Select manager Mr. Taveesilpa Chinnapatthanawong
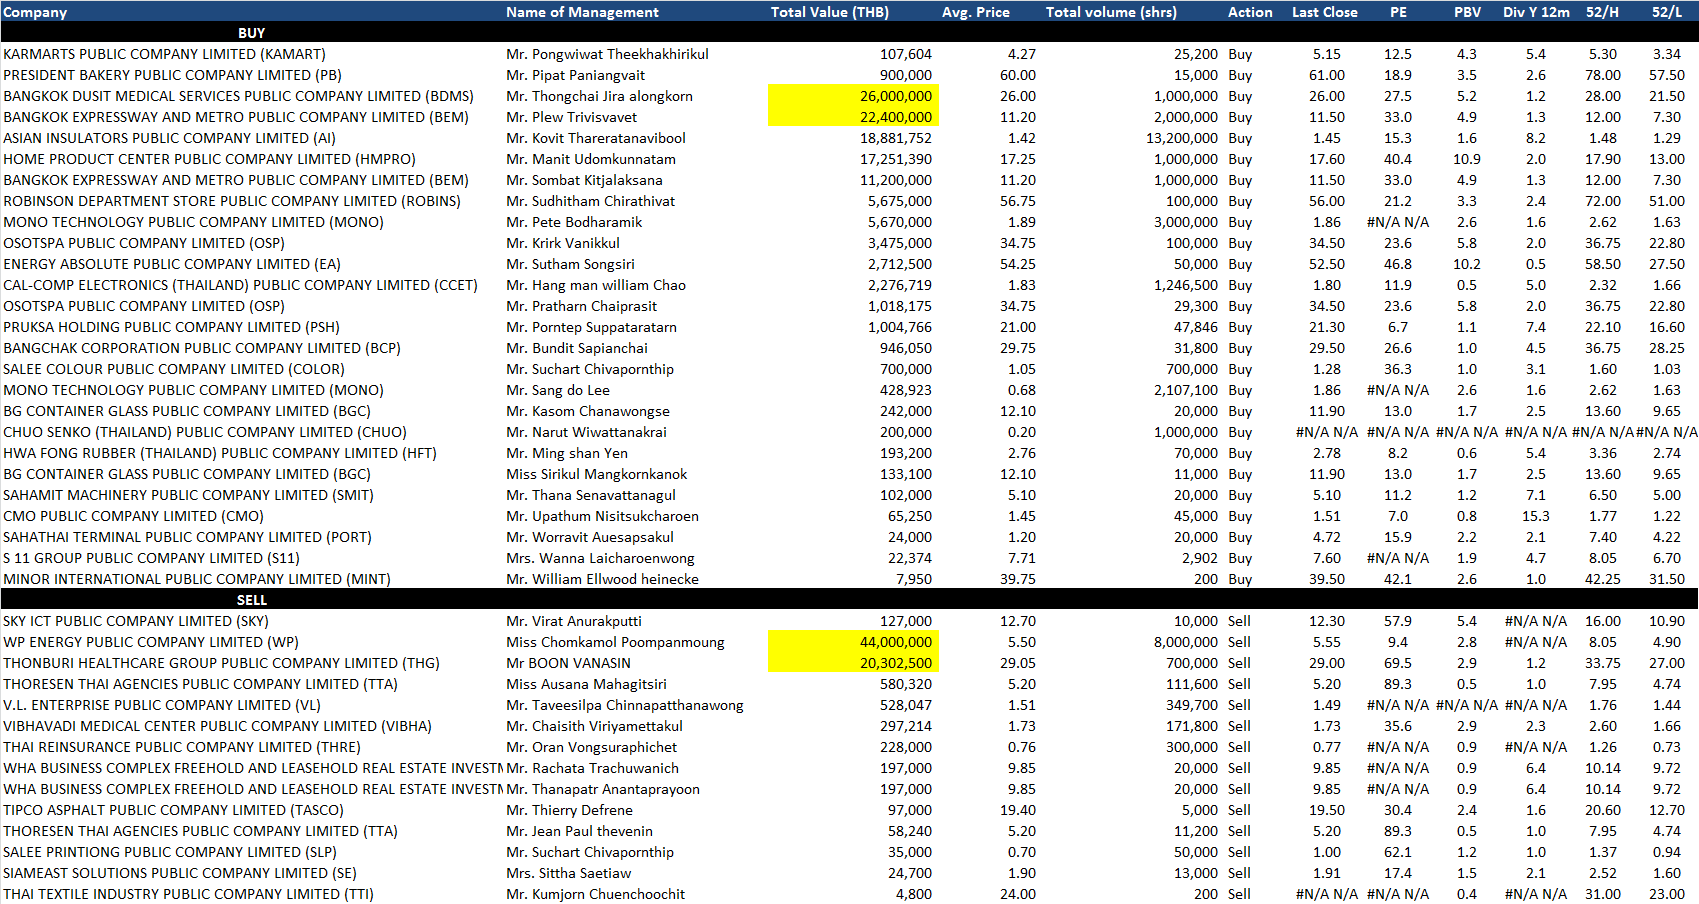This screenshot has height=904, width=1699. tap(625, 705)
